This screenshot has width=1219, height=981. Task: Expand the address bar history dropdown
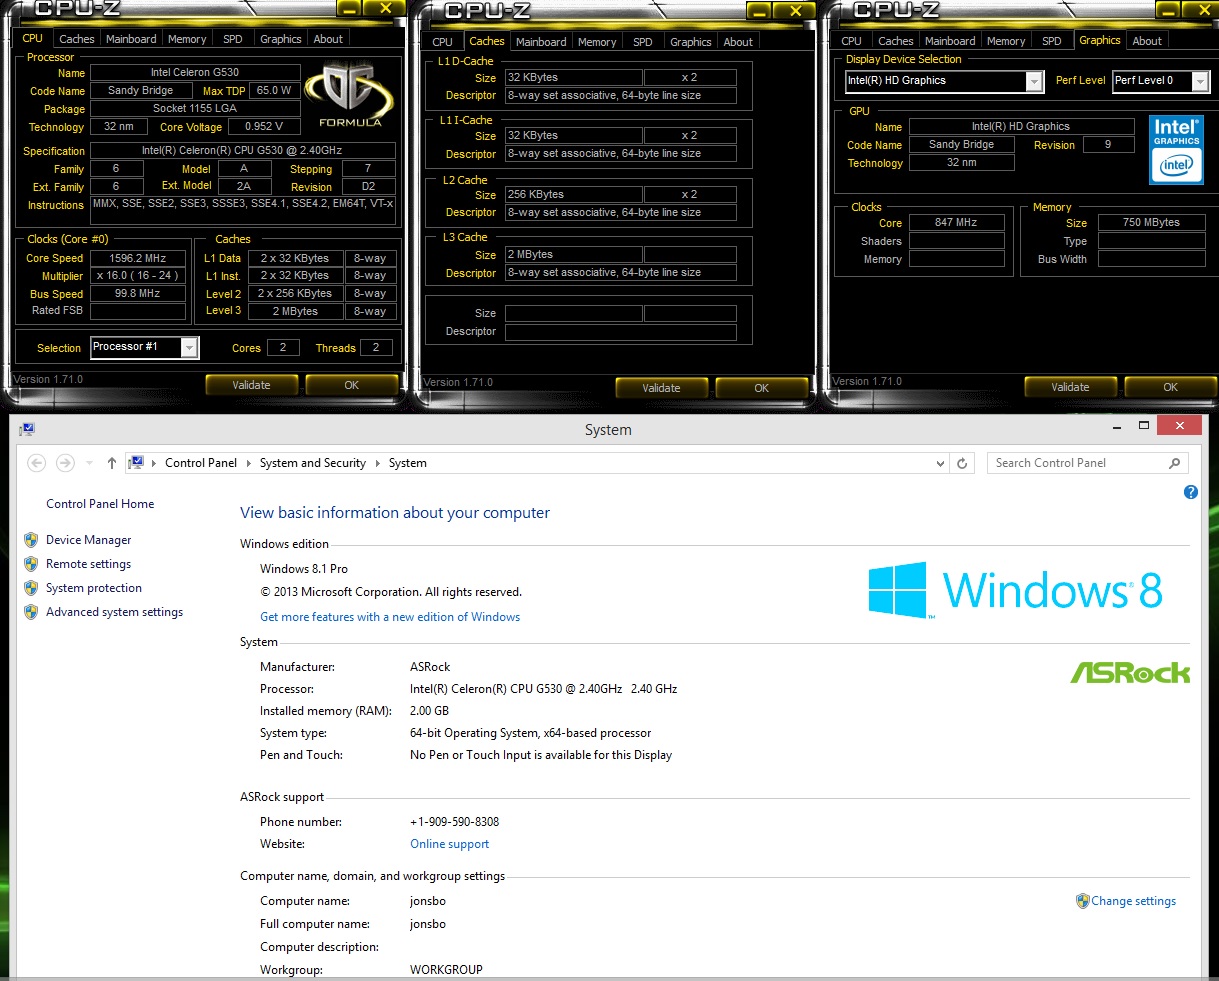pos(939,463)
